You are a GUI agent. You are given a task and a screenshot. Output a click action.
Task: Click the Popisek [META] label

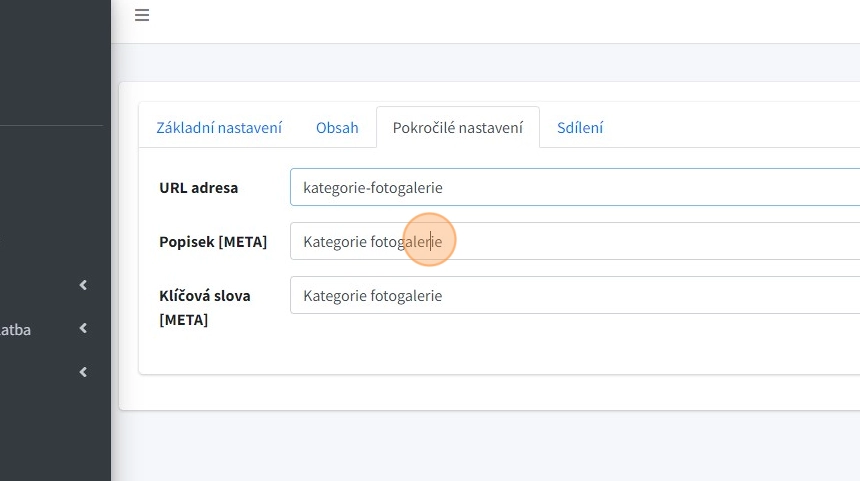[x=213, y=241]
